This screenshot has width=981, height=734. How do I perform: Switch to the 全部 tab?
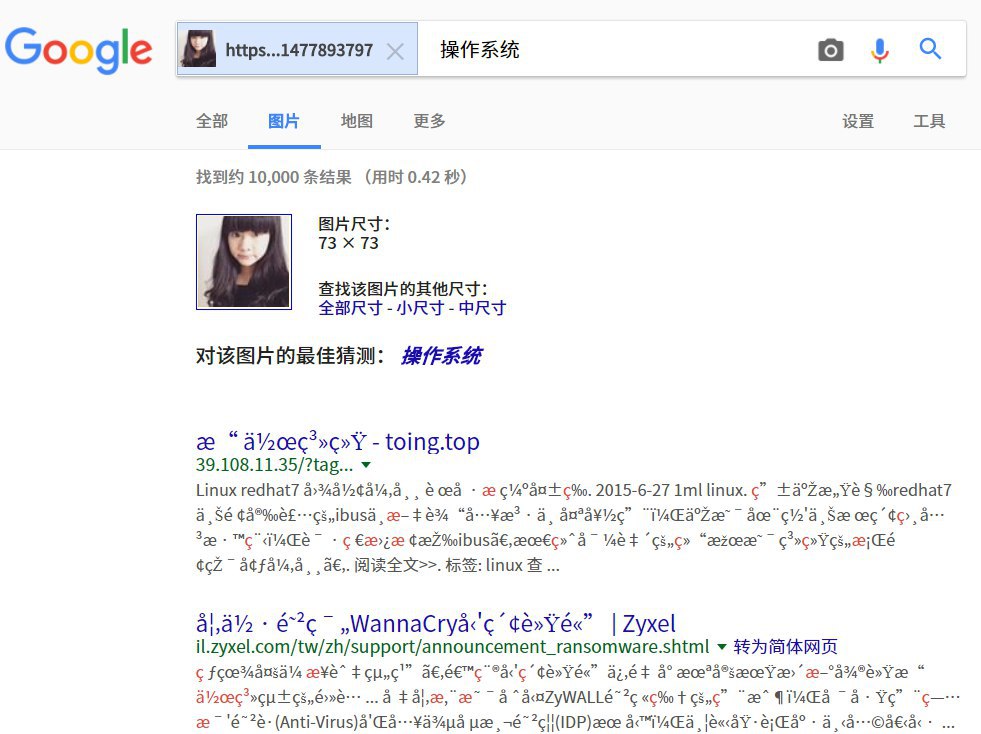(211, 121)
